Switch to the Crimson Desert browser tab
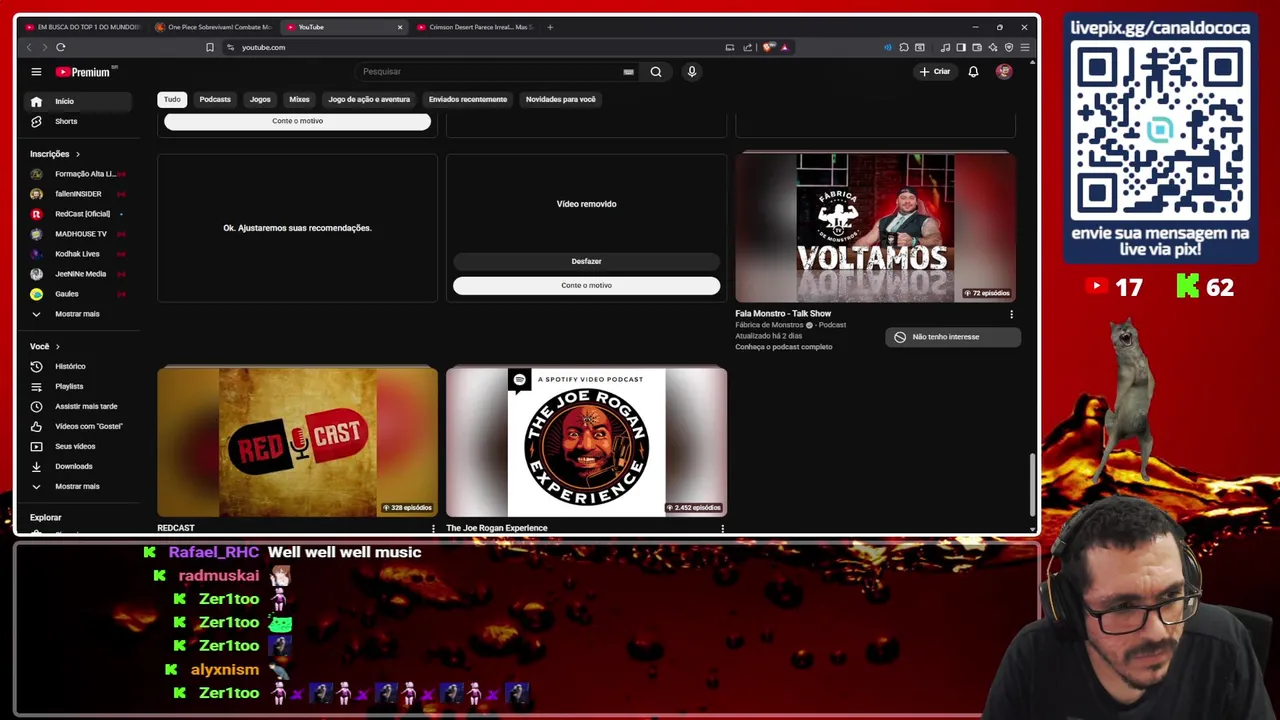Viewport: 1280px width, 720px height. point(474,27)
